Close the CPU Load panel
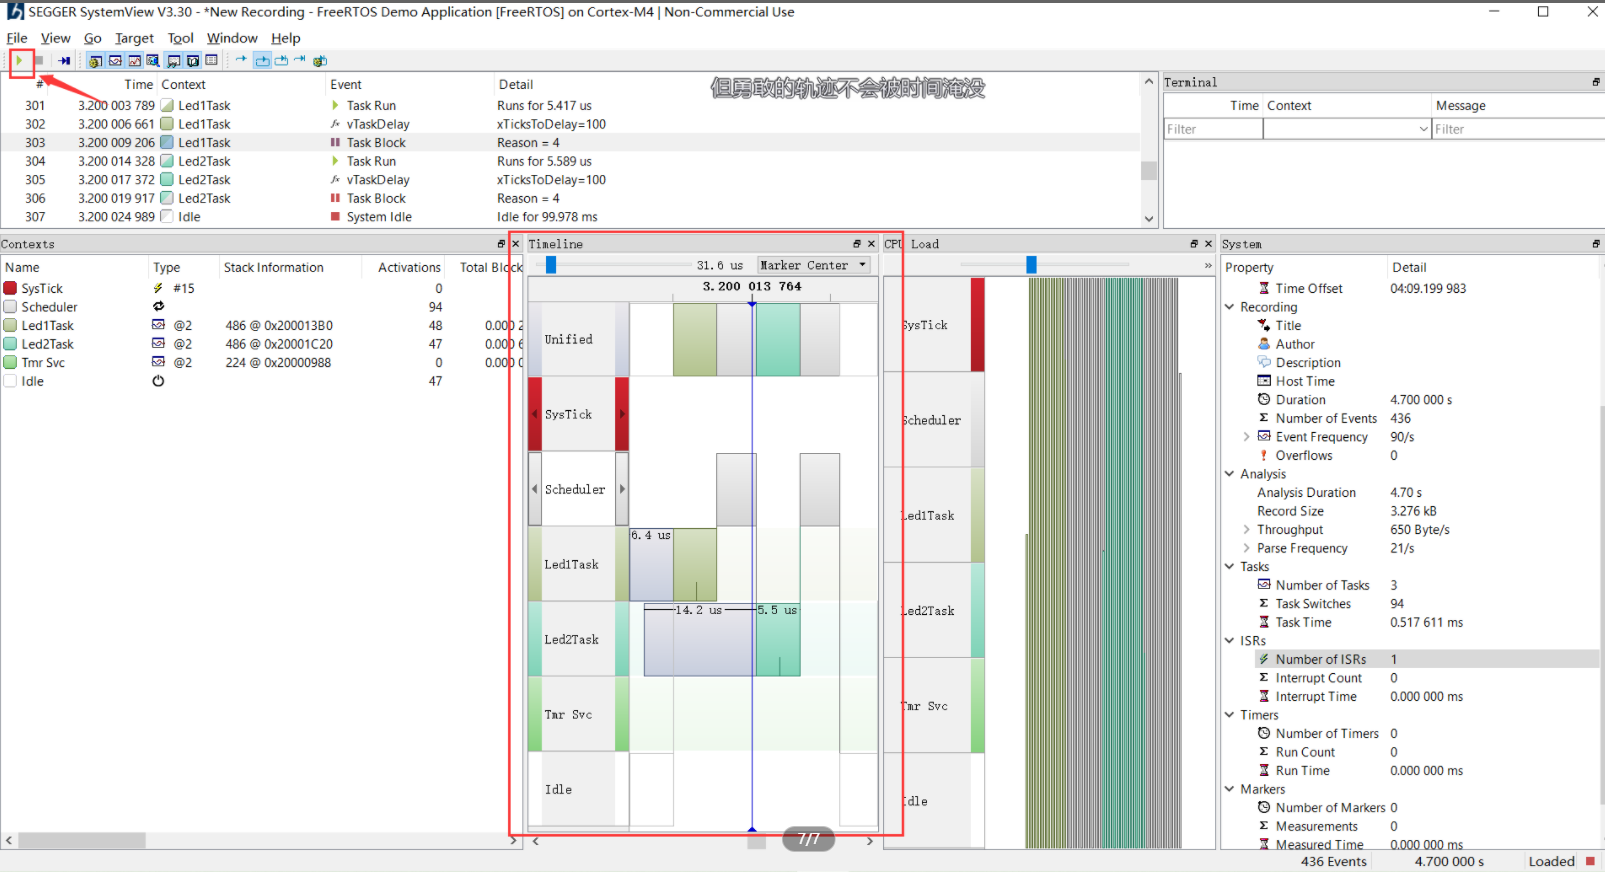Screen dimensions: 1605x872 pos(1208,244)
